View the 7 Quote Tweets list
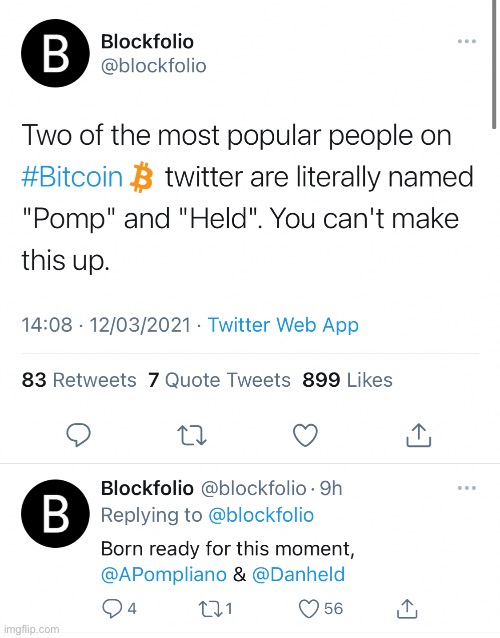500x638 pixels. (x=219, y=380)
